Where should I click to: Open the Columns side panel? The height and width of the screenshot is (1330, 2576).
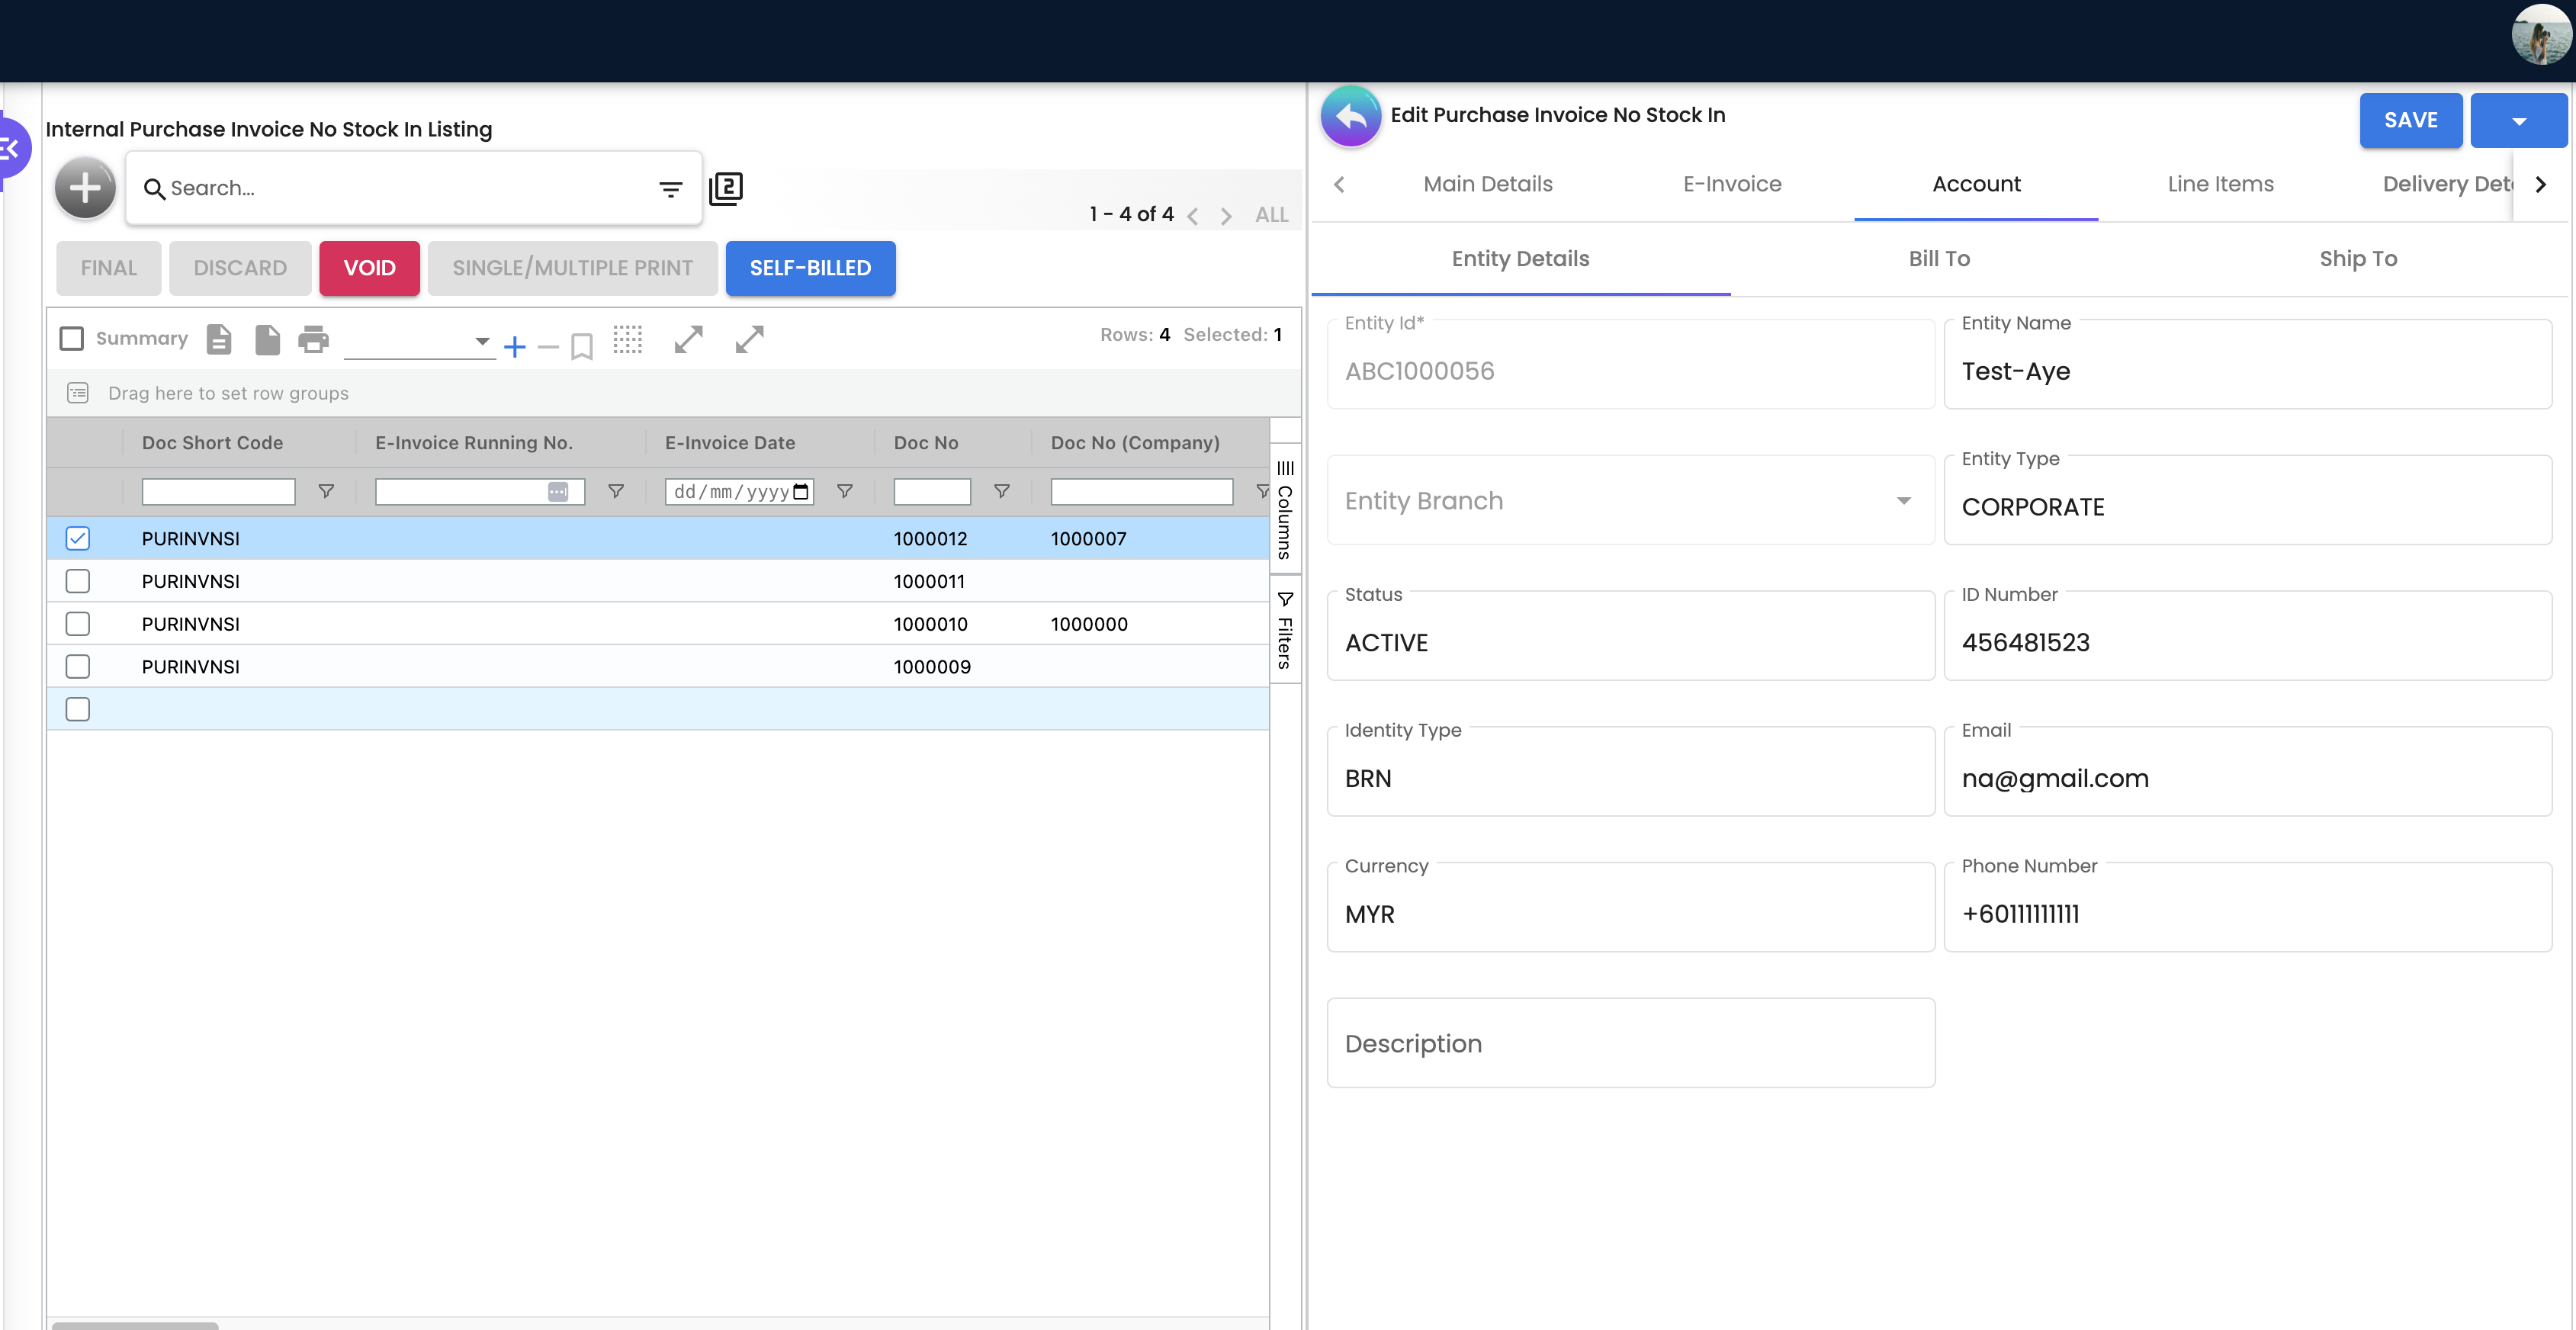tap(1285, 509)
